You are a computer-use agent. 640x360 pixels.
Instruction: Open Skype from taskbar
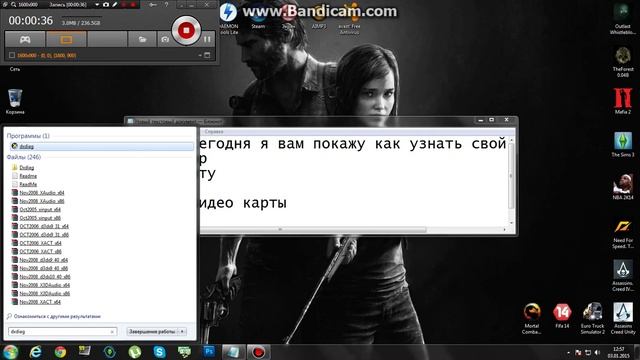pyautogui.click(x=160, y=352)
